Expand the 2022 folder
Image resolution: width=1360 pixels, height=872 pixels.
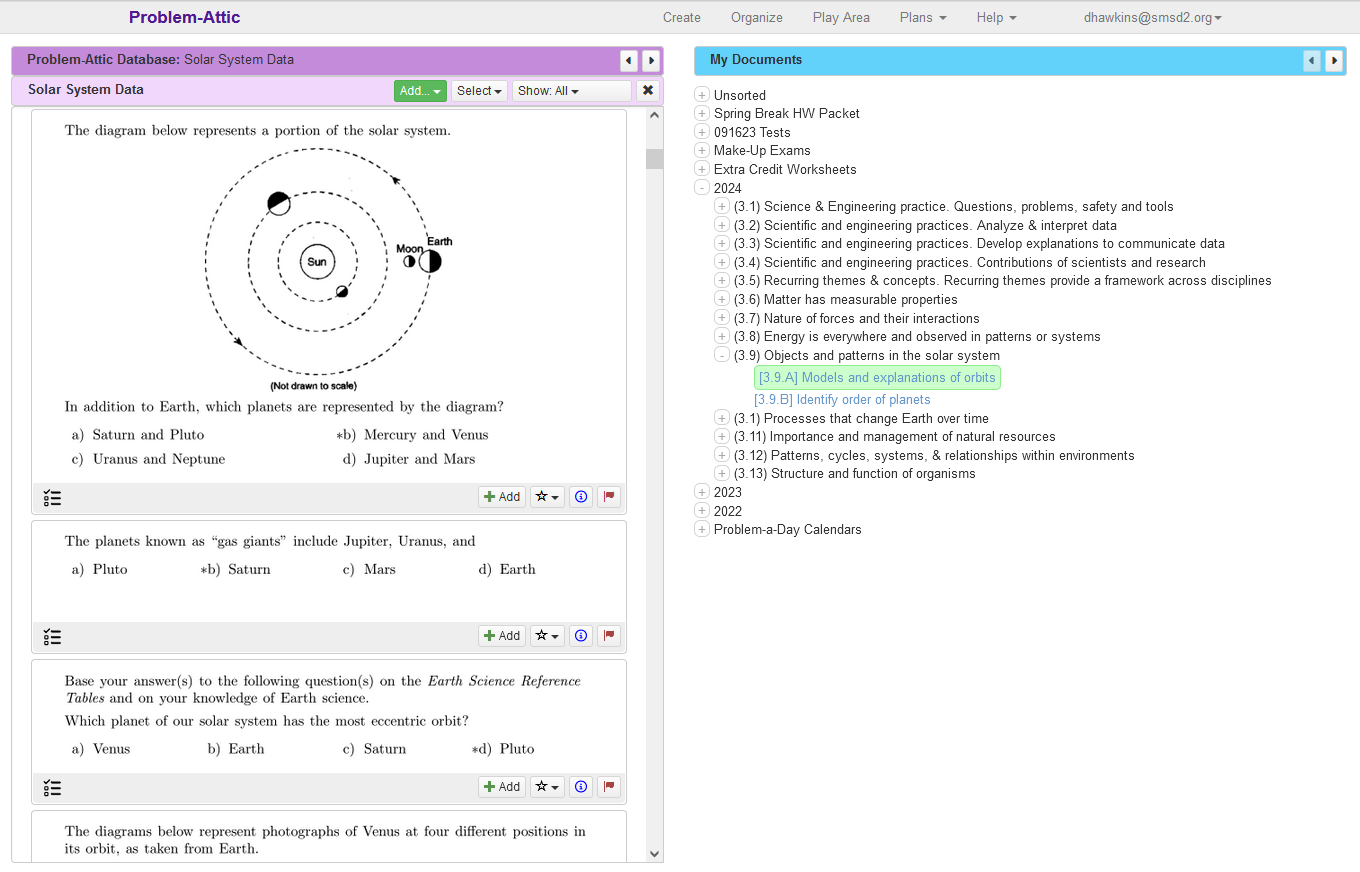(x=702, y=511)
